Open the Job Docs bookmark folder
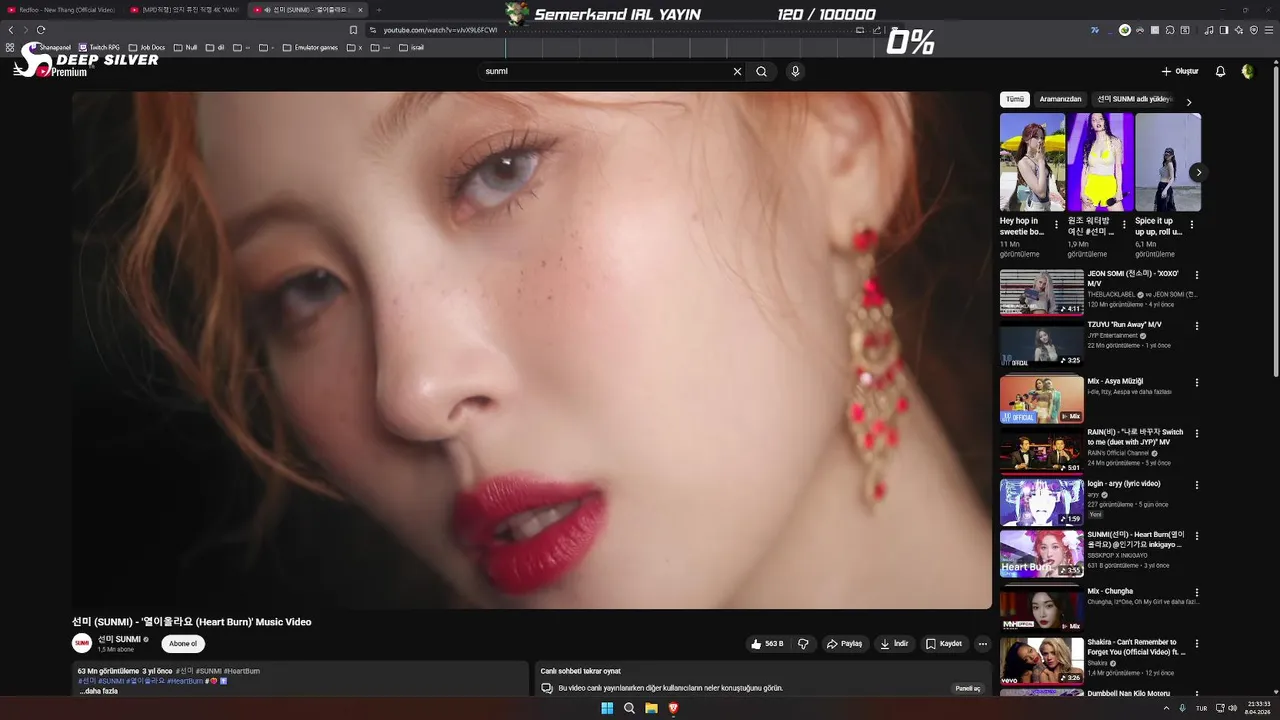Screen dimensions: 1280x720 (146, 47)
